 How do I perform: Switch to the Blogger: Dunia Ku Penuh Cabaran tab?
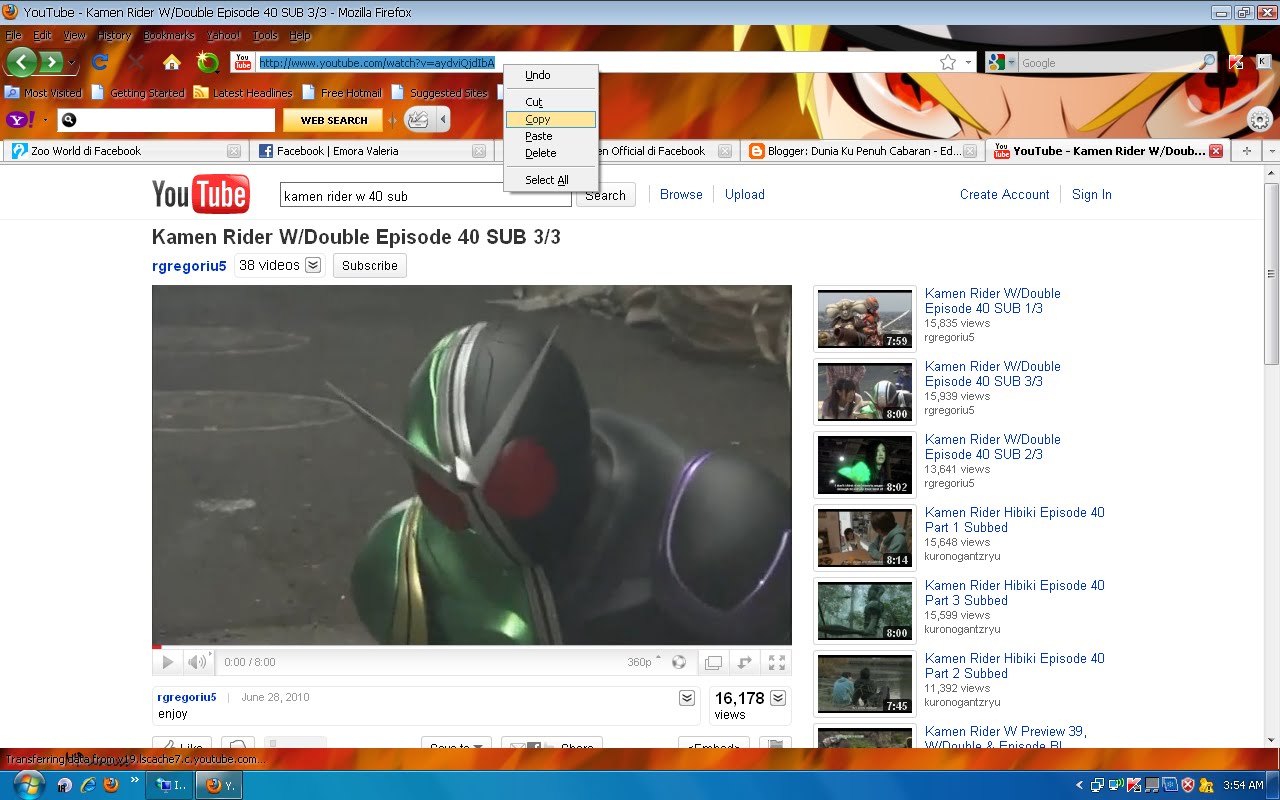863,151
